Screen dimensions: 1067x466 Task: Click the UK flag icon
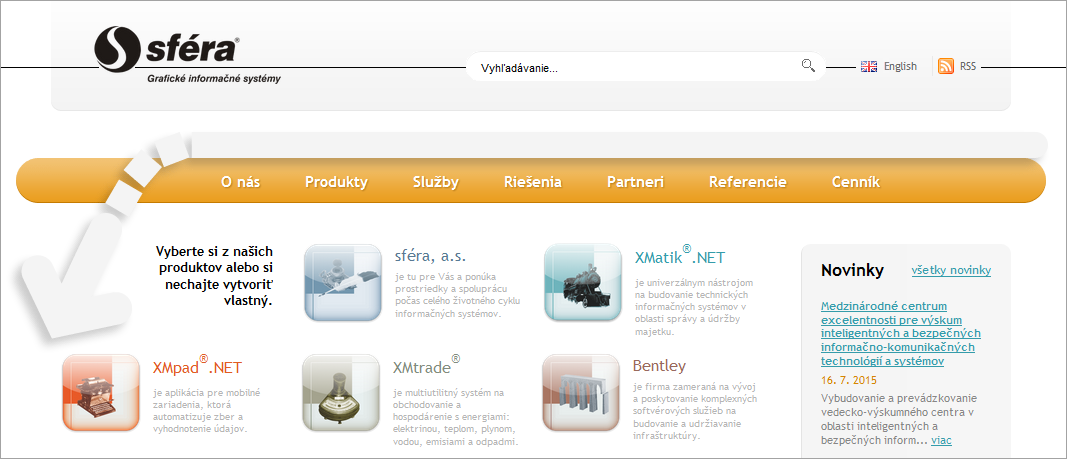(x=869, y=67)
